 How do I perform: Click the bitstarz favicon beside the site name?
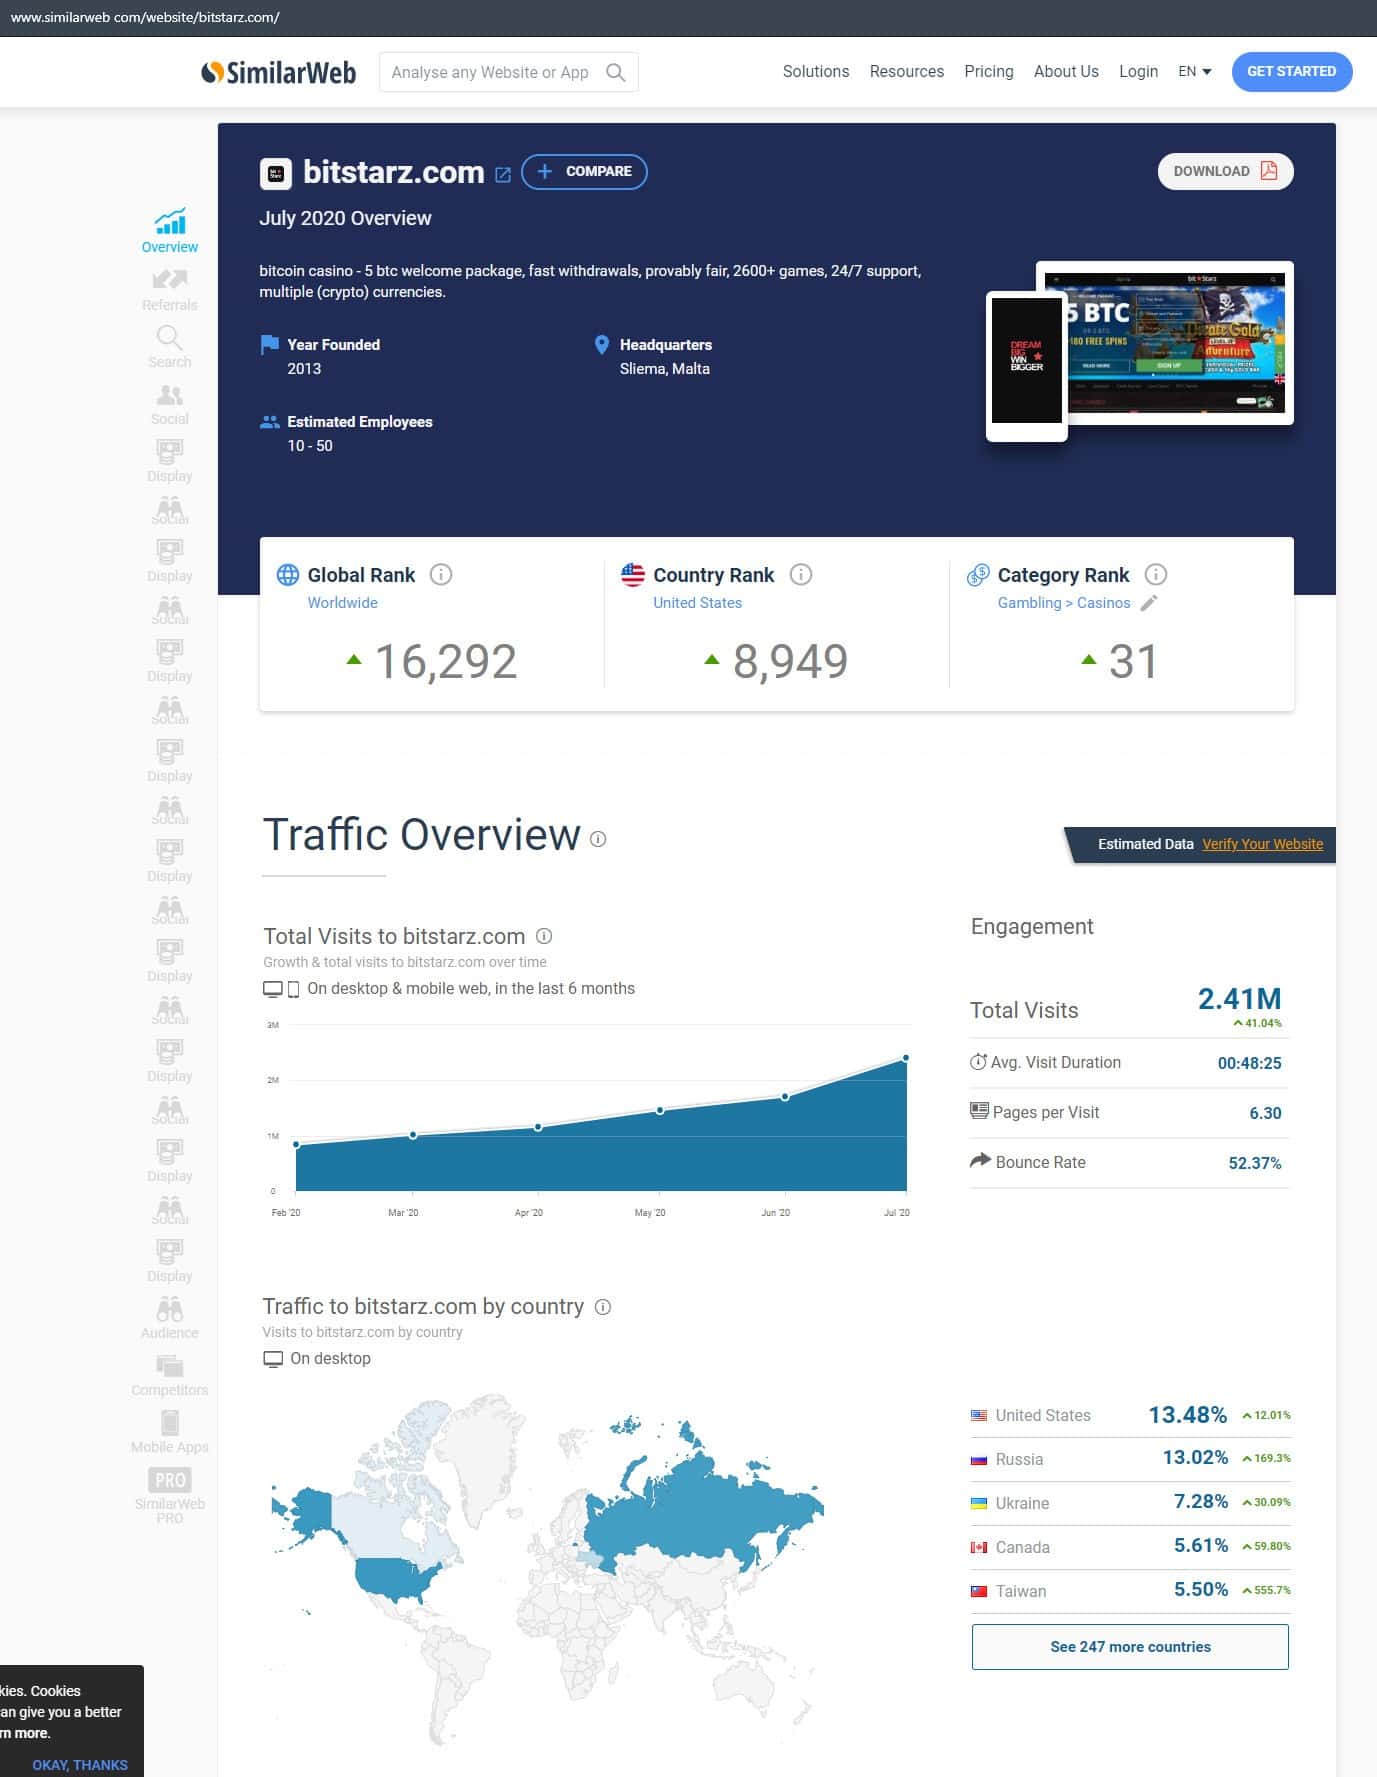[x=276, y=173]
